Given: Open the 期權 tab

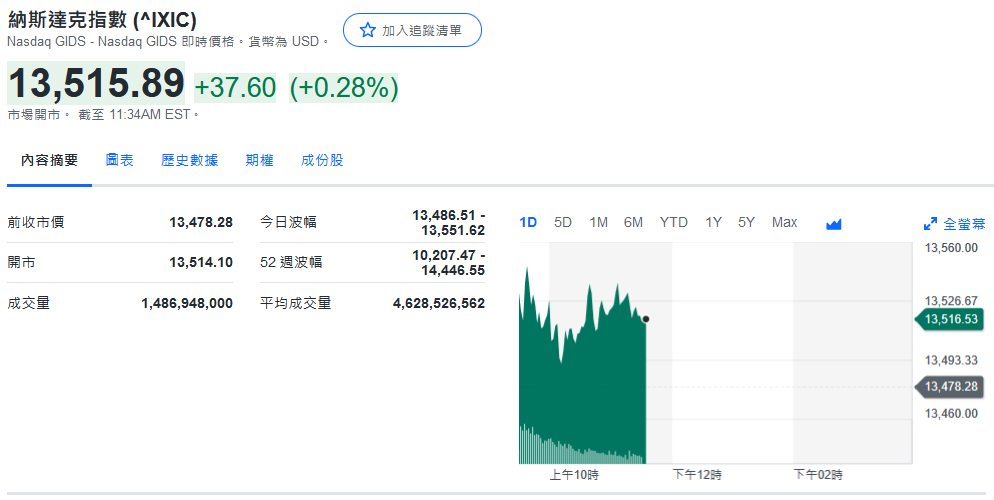Looking at the screenshot, I should pyautogui.click(x=259, y=160).
